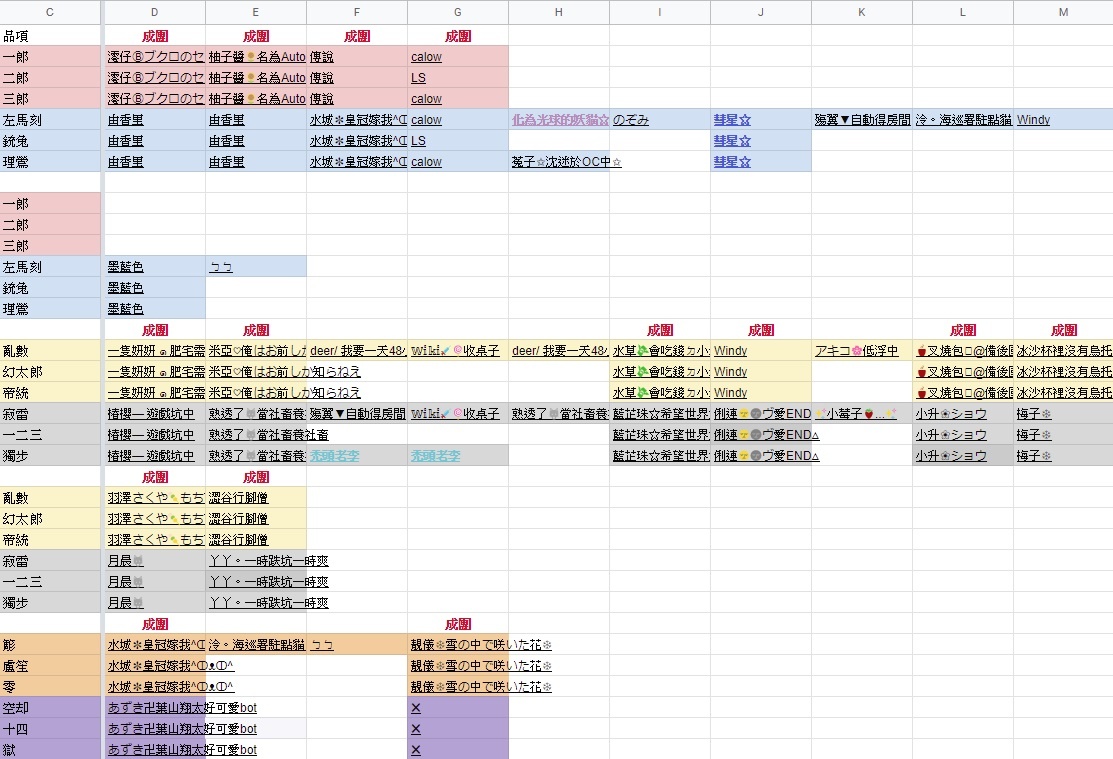The height and width of the screenshot is (759, 1113).
Task: Open 殤翼▼自動得房間 link in 左馬刻 row
Action: point(862,120)
